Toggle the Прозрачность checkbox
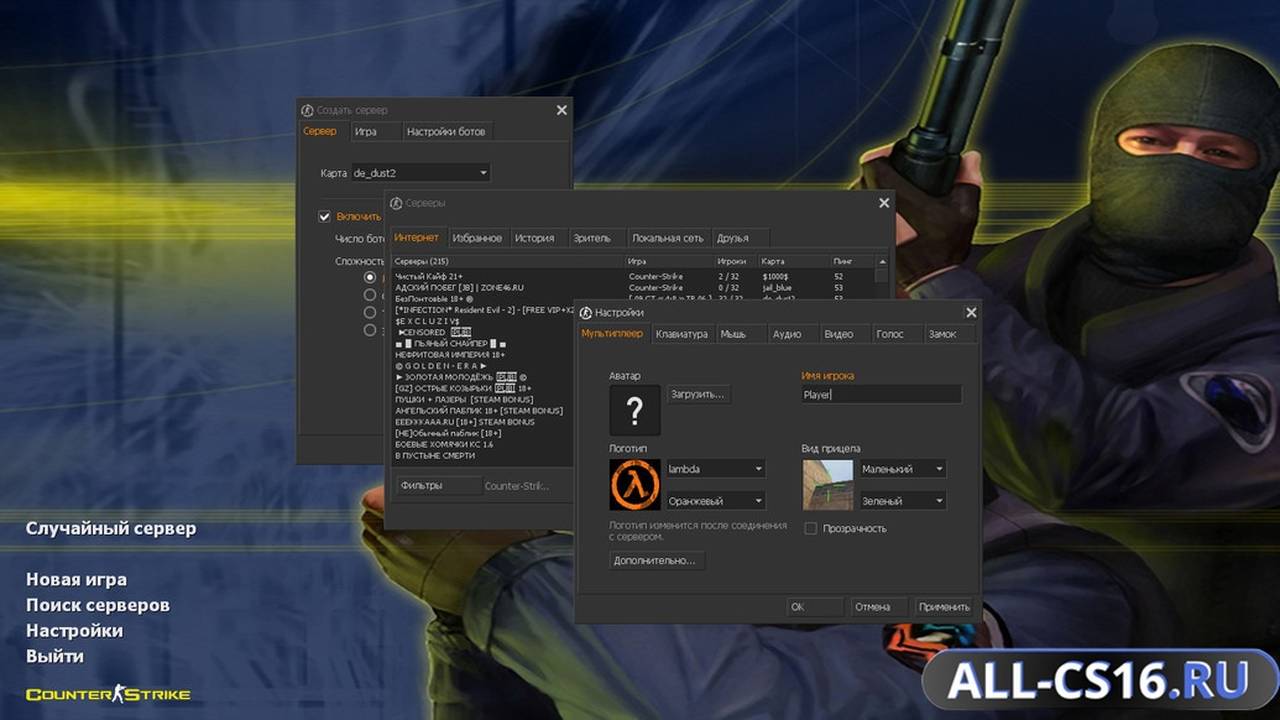The width and height of the screenshot is (1280, 720). (x=811, y=528)
